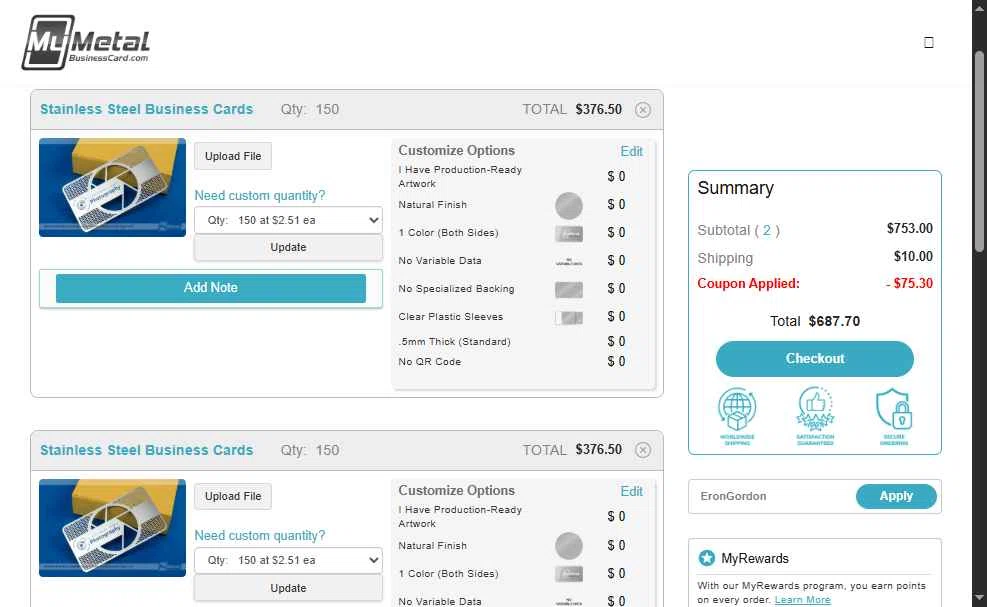Open the menu icon in the header

coord(928,42)
